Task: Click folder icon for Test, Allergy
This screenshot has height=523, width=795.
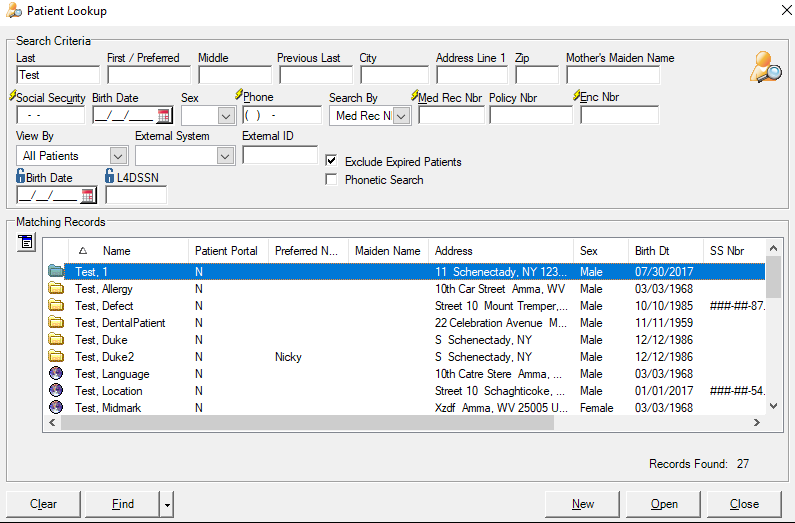Action: pyautogui.click(x=56, y=288)
